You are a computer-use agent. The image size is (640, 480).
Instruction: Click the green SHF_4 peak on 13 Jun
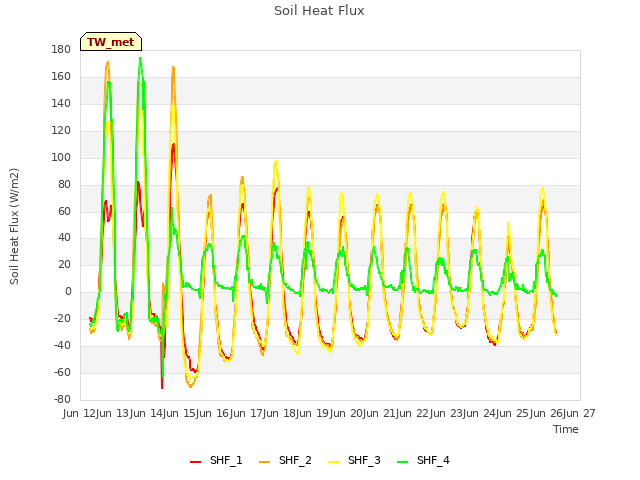tap(140, 58)
